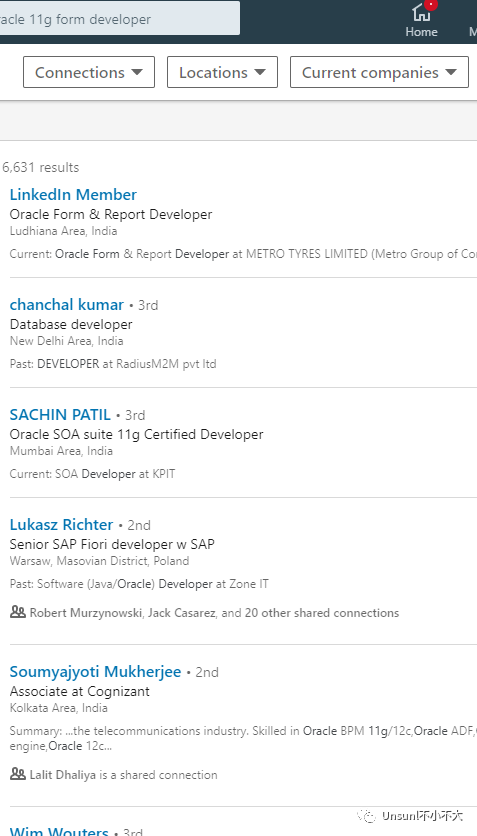This screenshot has height=836, width=477.
Task: Expand the Current companies filter
Action: coord(379,72)
